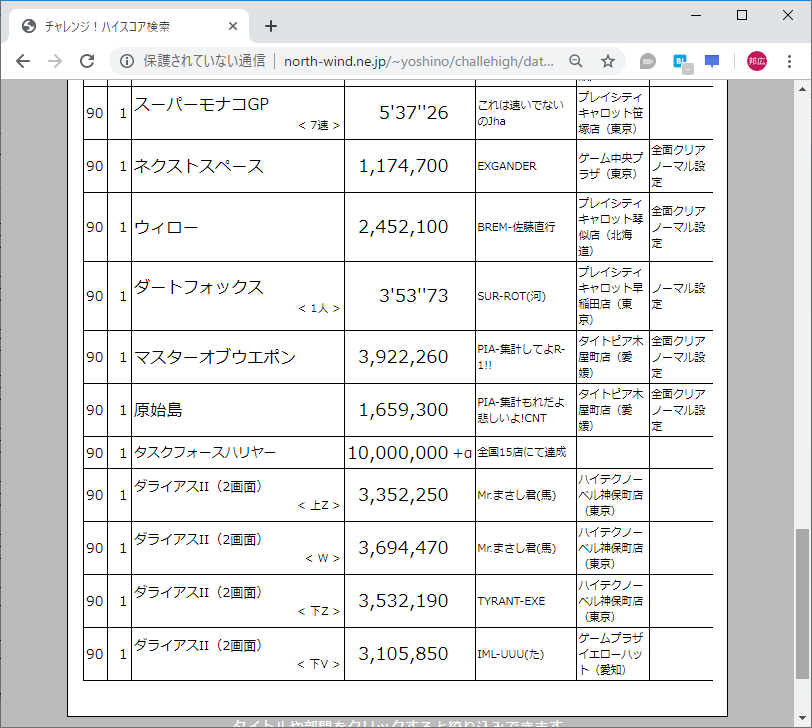812x728 pixels.
Task: Open title 原始島
Action: click(x=158, y=410)
